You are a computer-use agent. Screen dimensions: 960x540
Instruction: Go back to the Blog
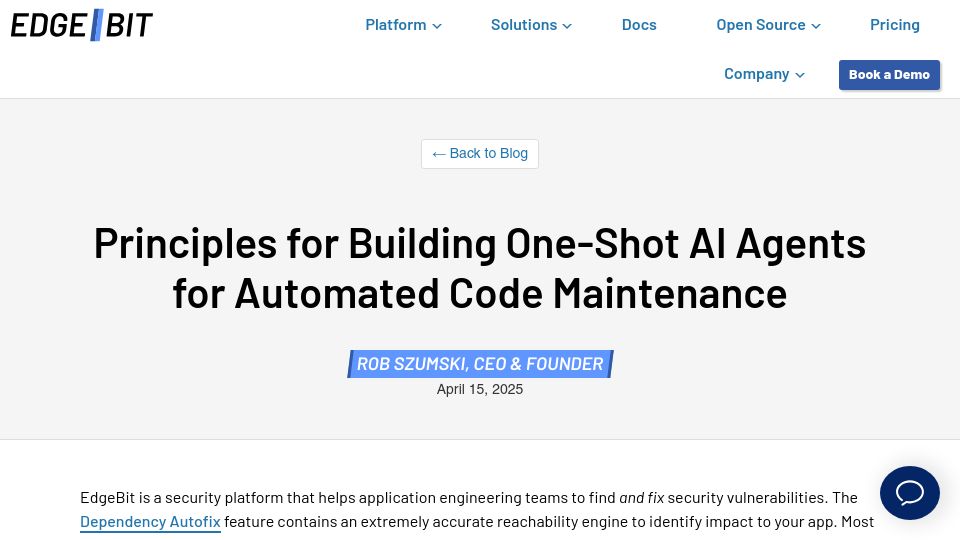coord(479,154)
